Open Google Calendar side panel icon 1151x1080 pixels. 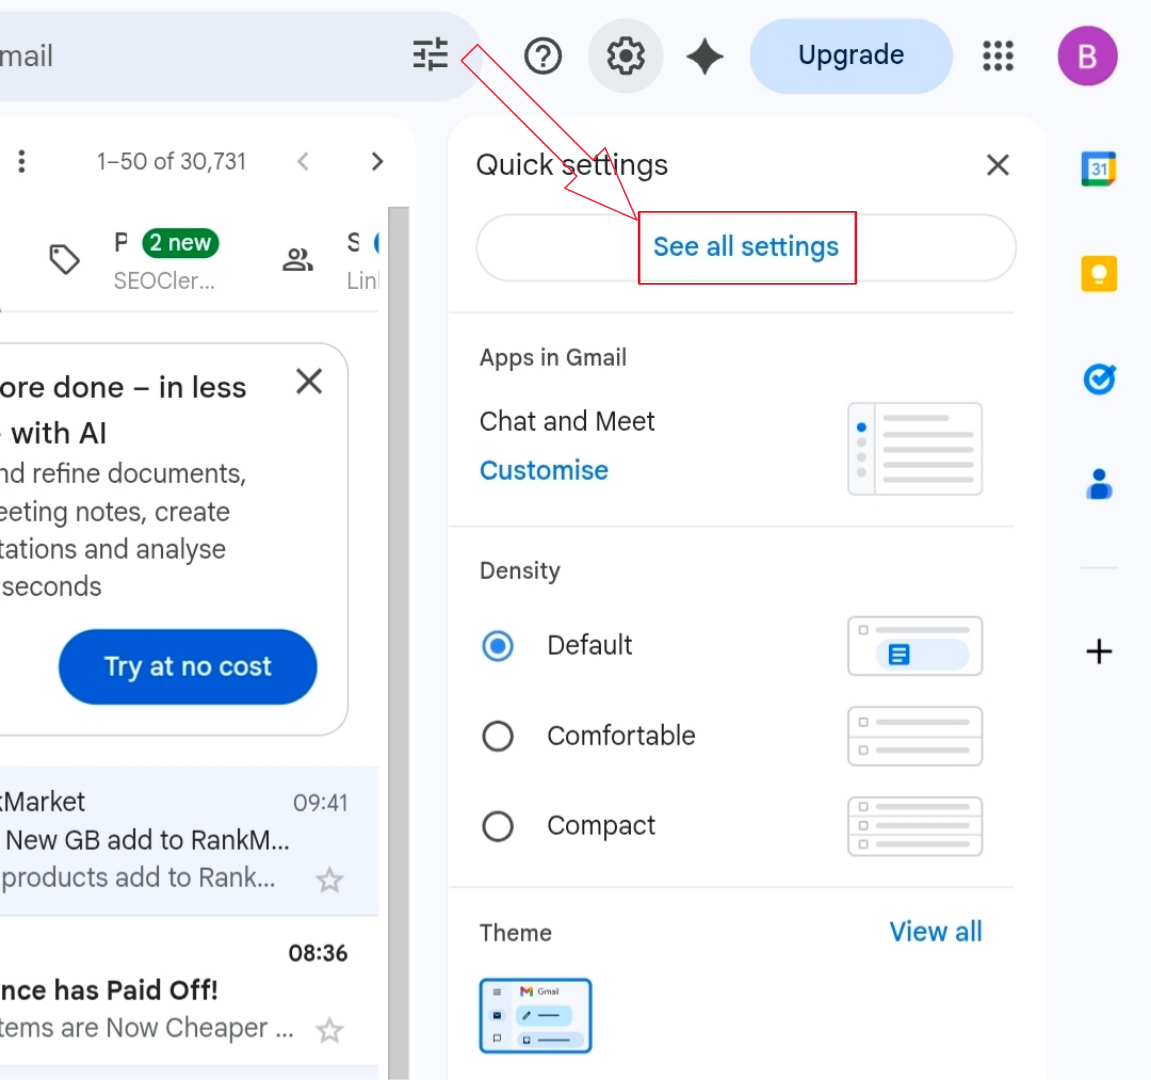1098,169
